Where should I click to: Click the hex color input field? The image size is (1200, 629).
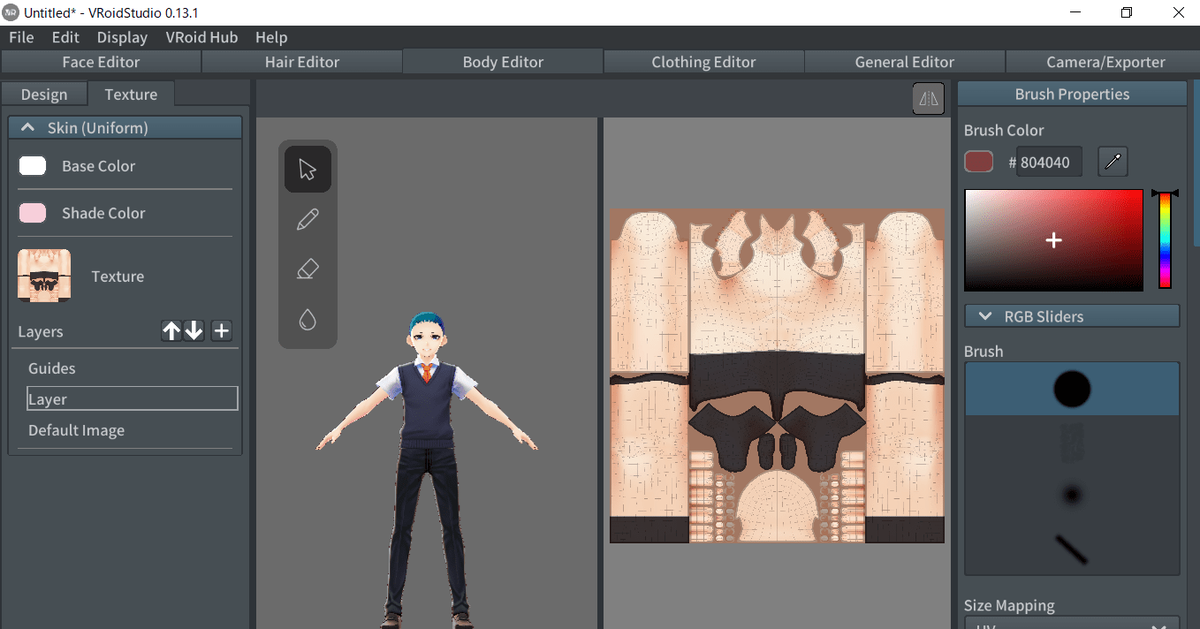1049,162
